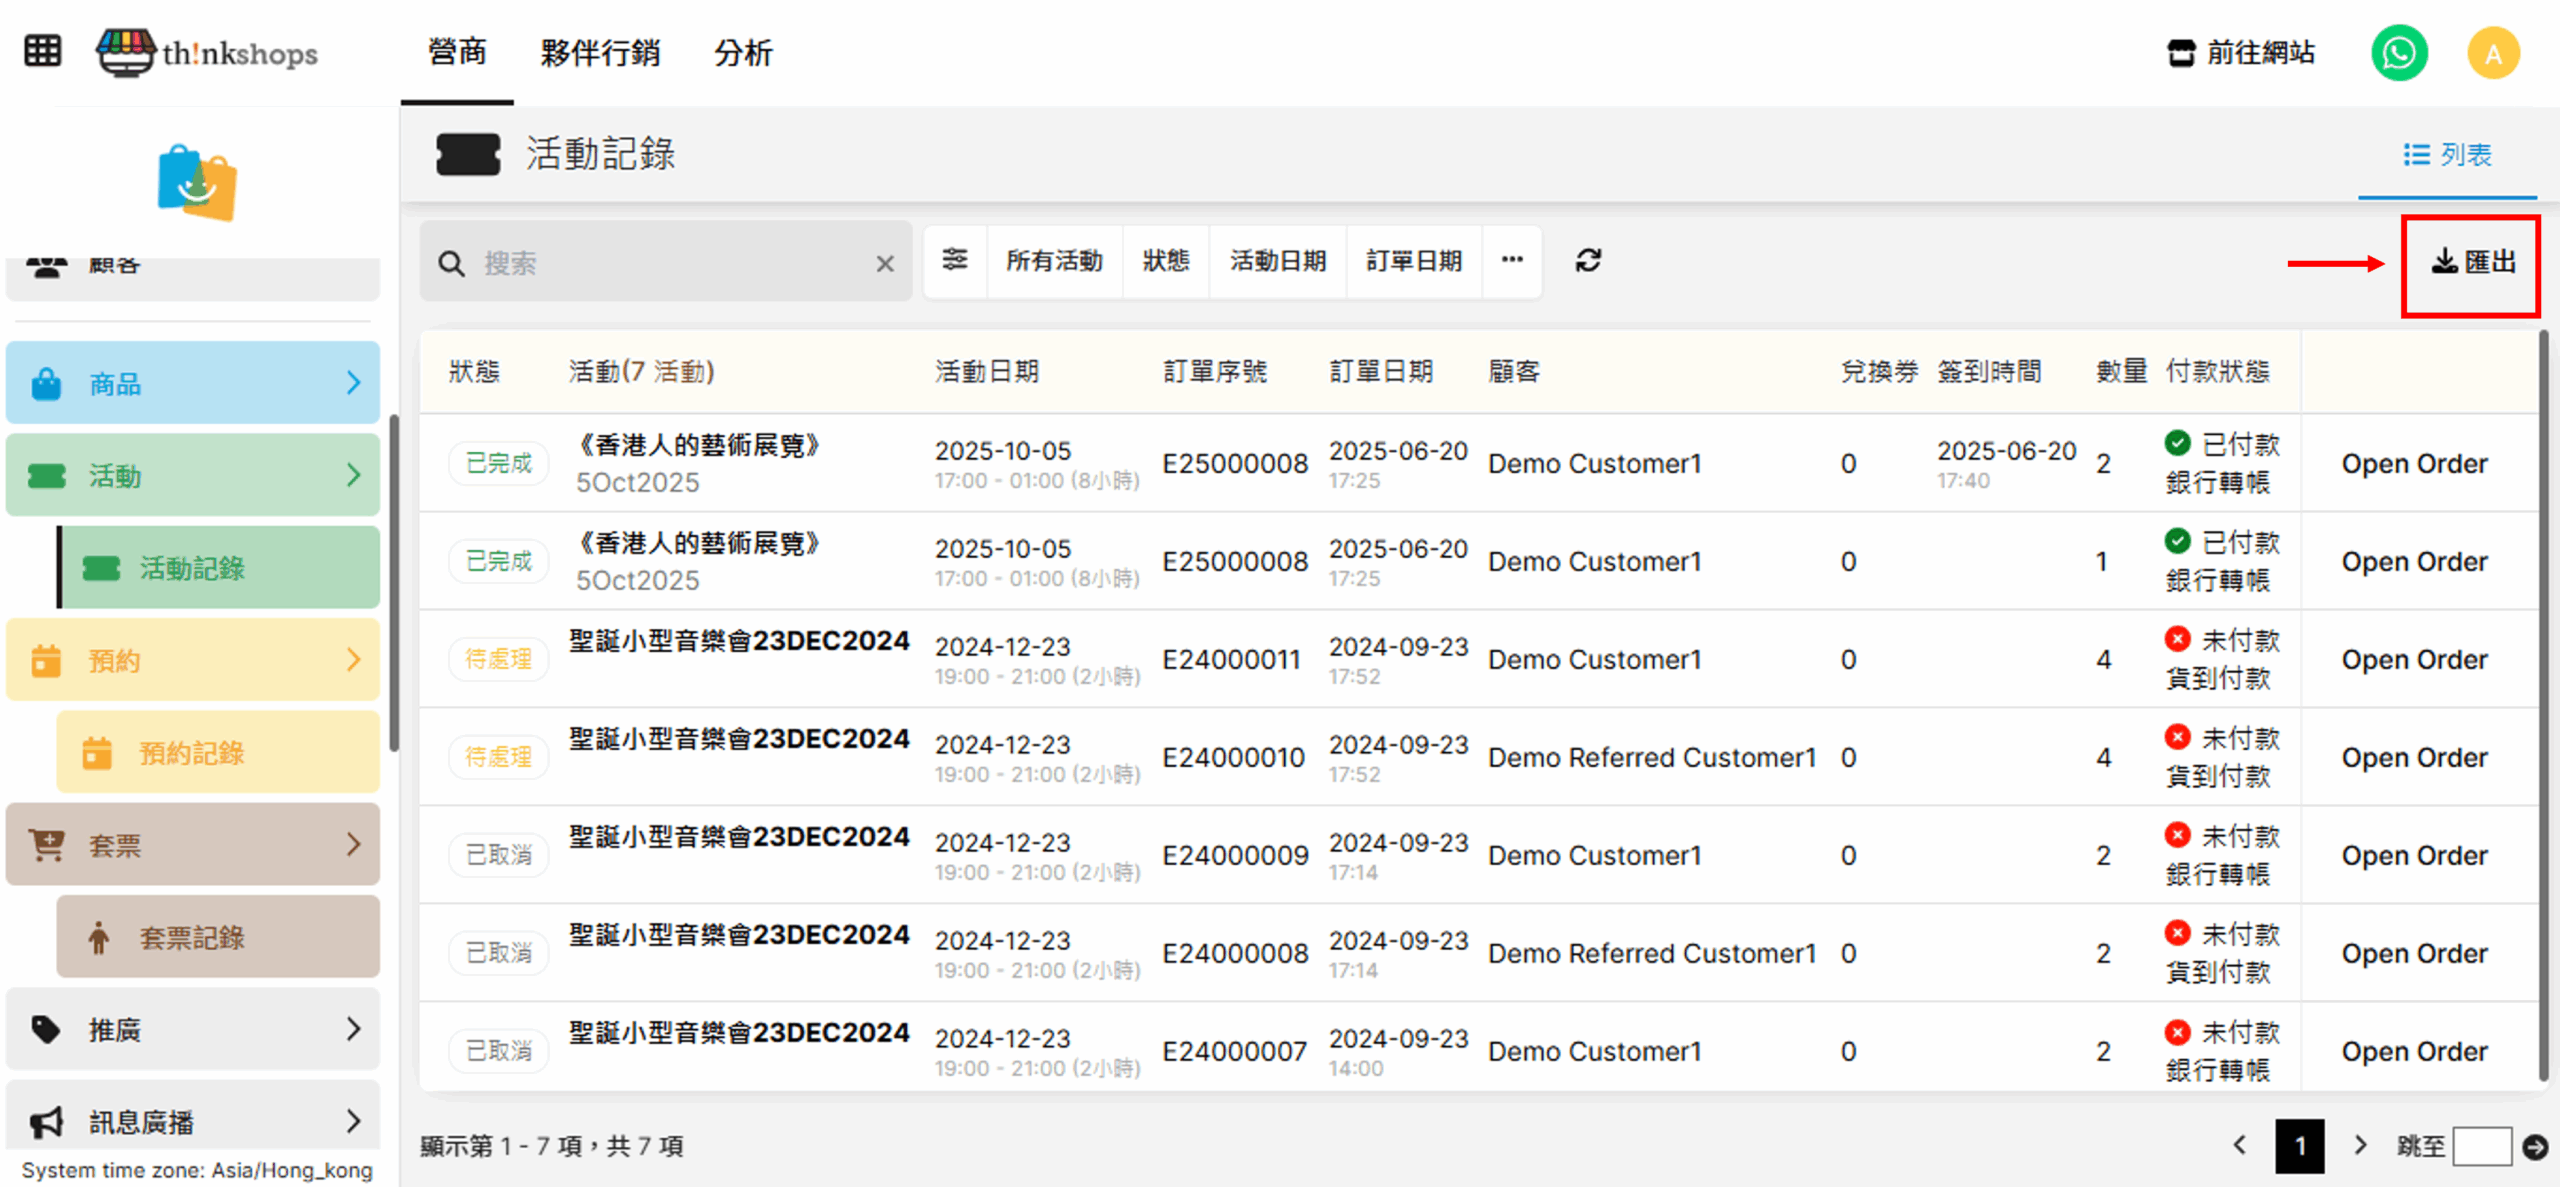Open the 所有活動 filter dropdown
Viewport: 2560px width, 1187px height.
point(1054,261)
